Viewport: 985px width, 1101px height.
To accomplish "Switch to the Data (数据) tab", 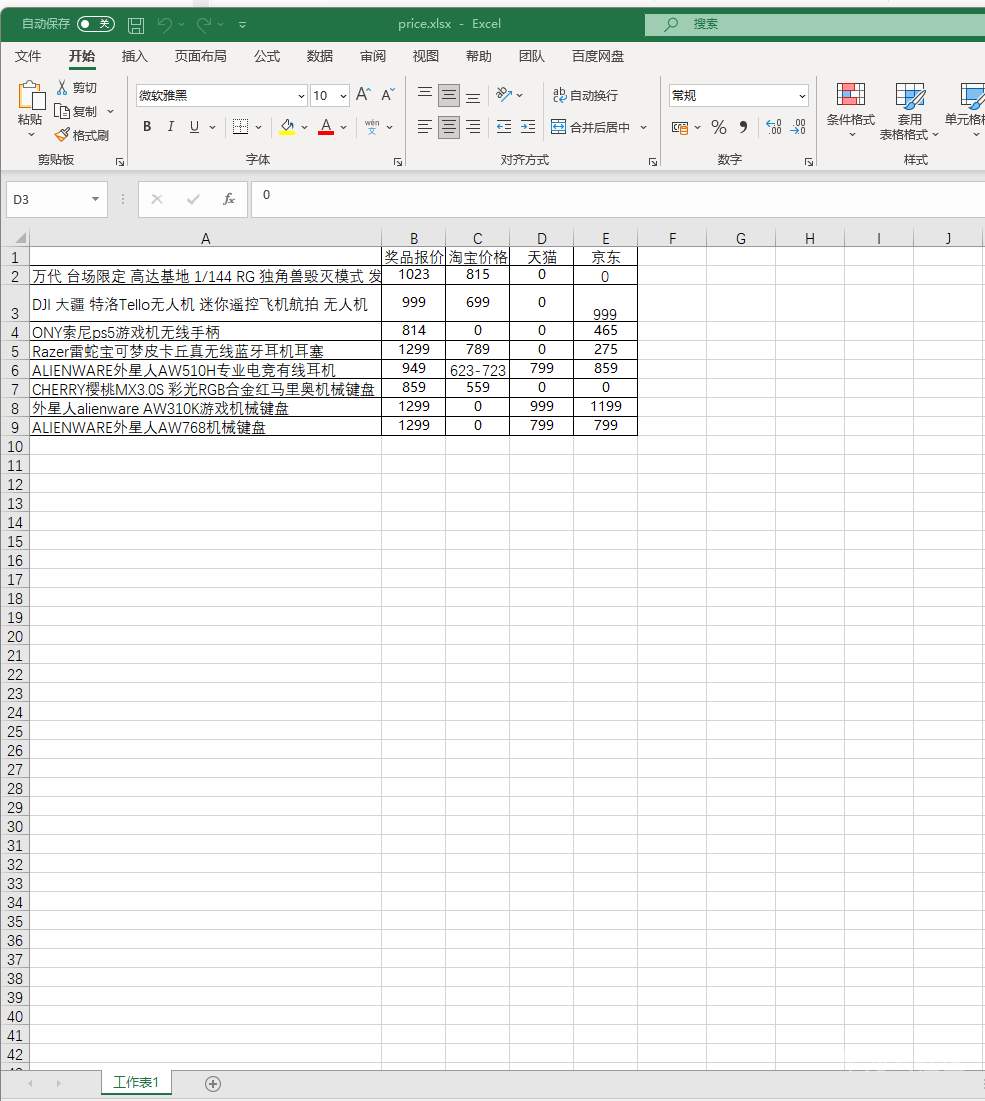I will (319, 56).
